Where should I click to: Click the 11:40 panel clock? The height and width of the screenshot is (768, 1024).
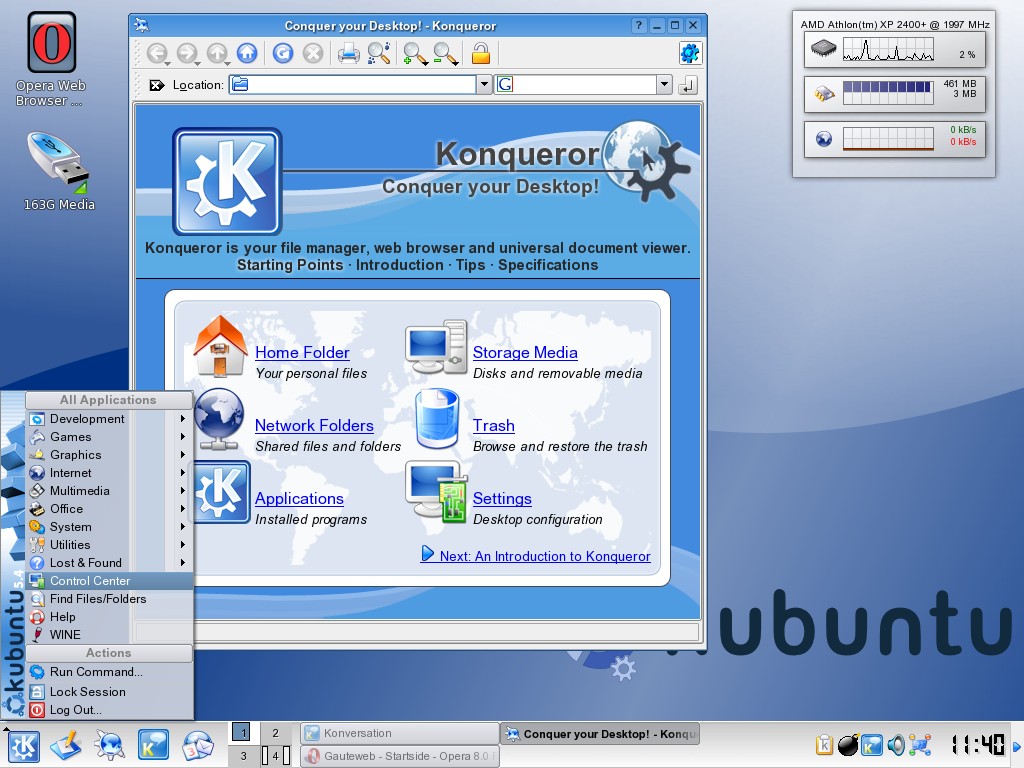point(978,744)
